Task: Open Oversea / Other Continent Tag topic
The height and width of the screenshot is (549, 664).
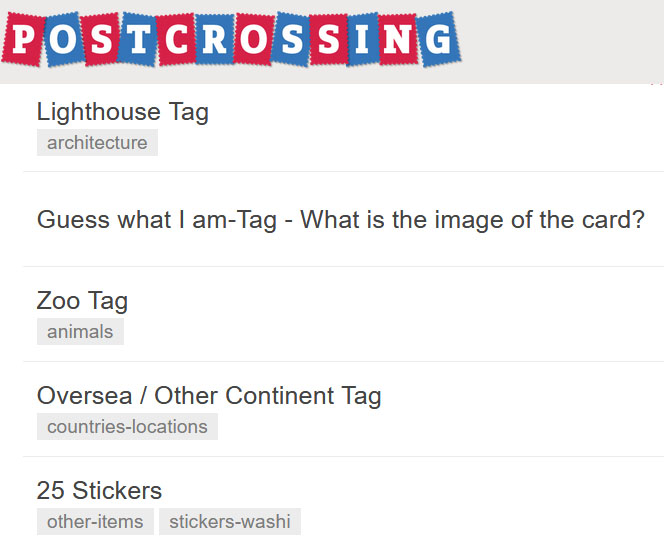Action: [209, 396]
